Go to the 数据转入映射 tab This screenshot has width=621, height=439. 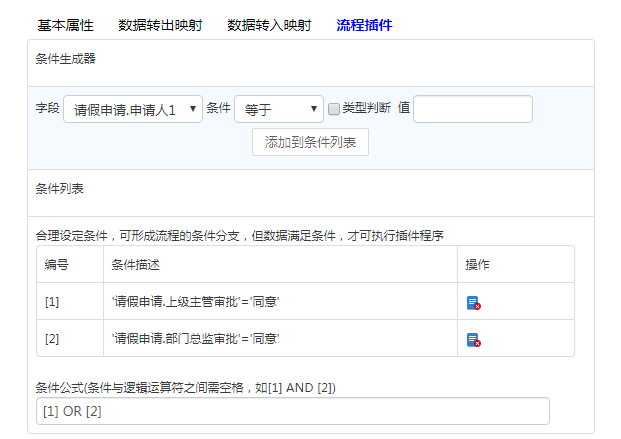tap(269, 24)
